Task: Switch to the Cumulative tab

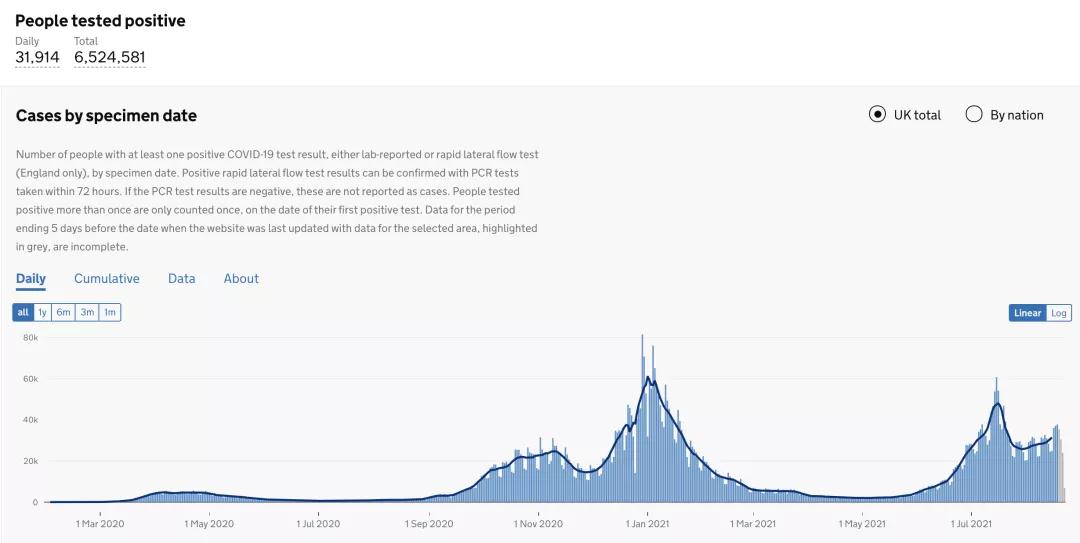Action: 107,279
